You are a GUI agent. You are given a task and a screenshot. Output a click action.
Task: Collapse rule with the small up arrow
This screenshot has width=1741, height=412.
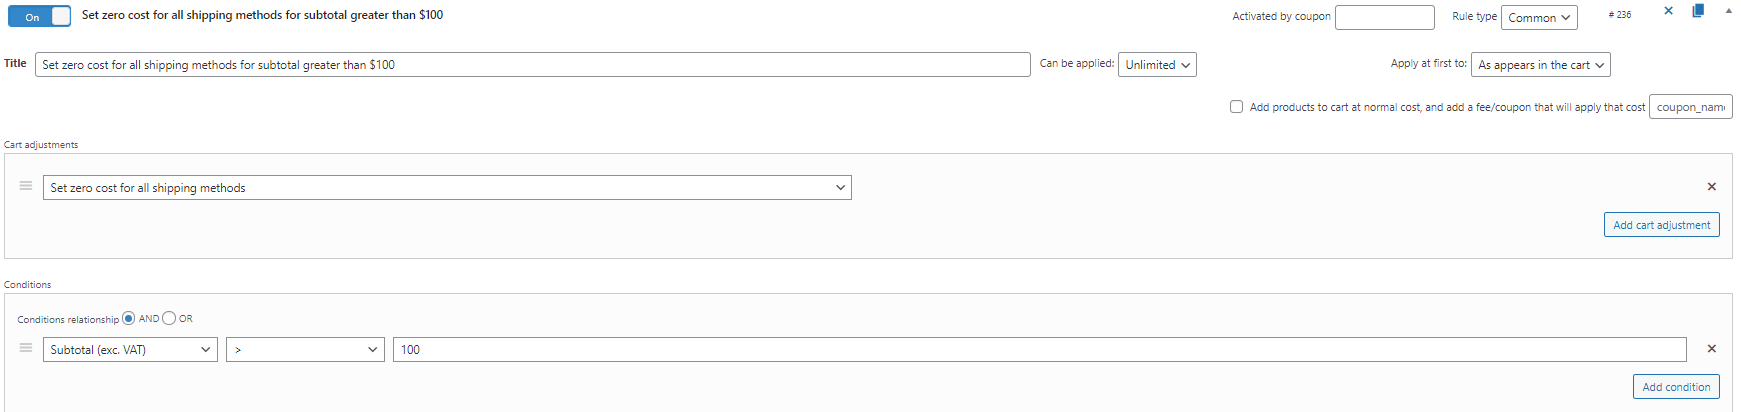coord(1729,11)
